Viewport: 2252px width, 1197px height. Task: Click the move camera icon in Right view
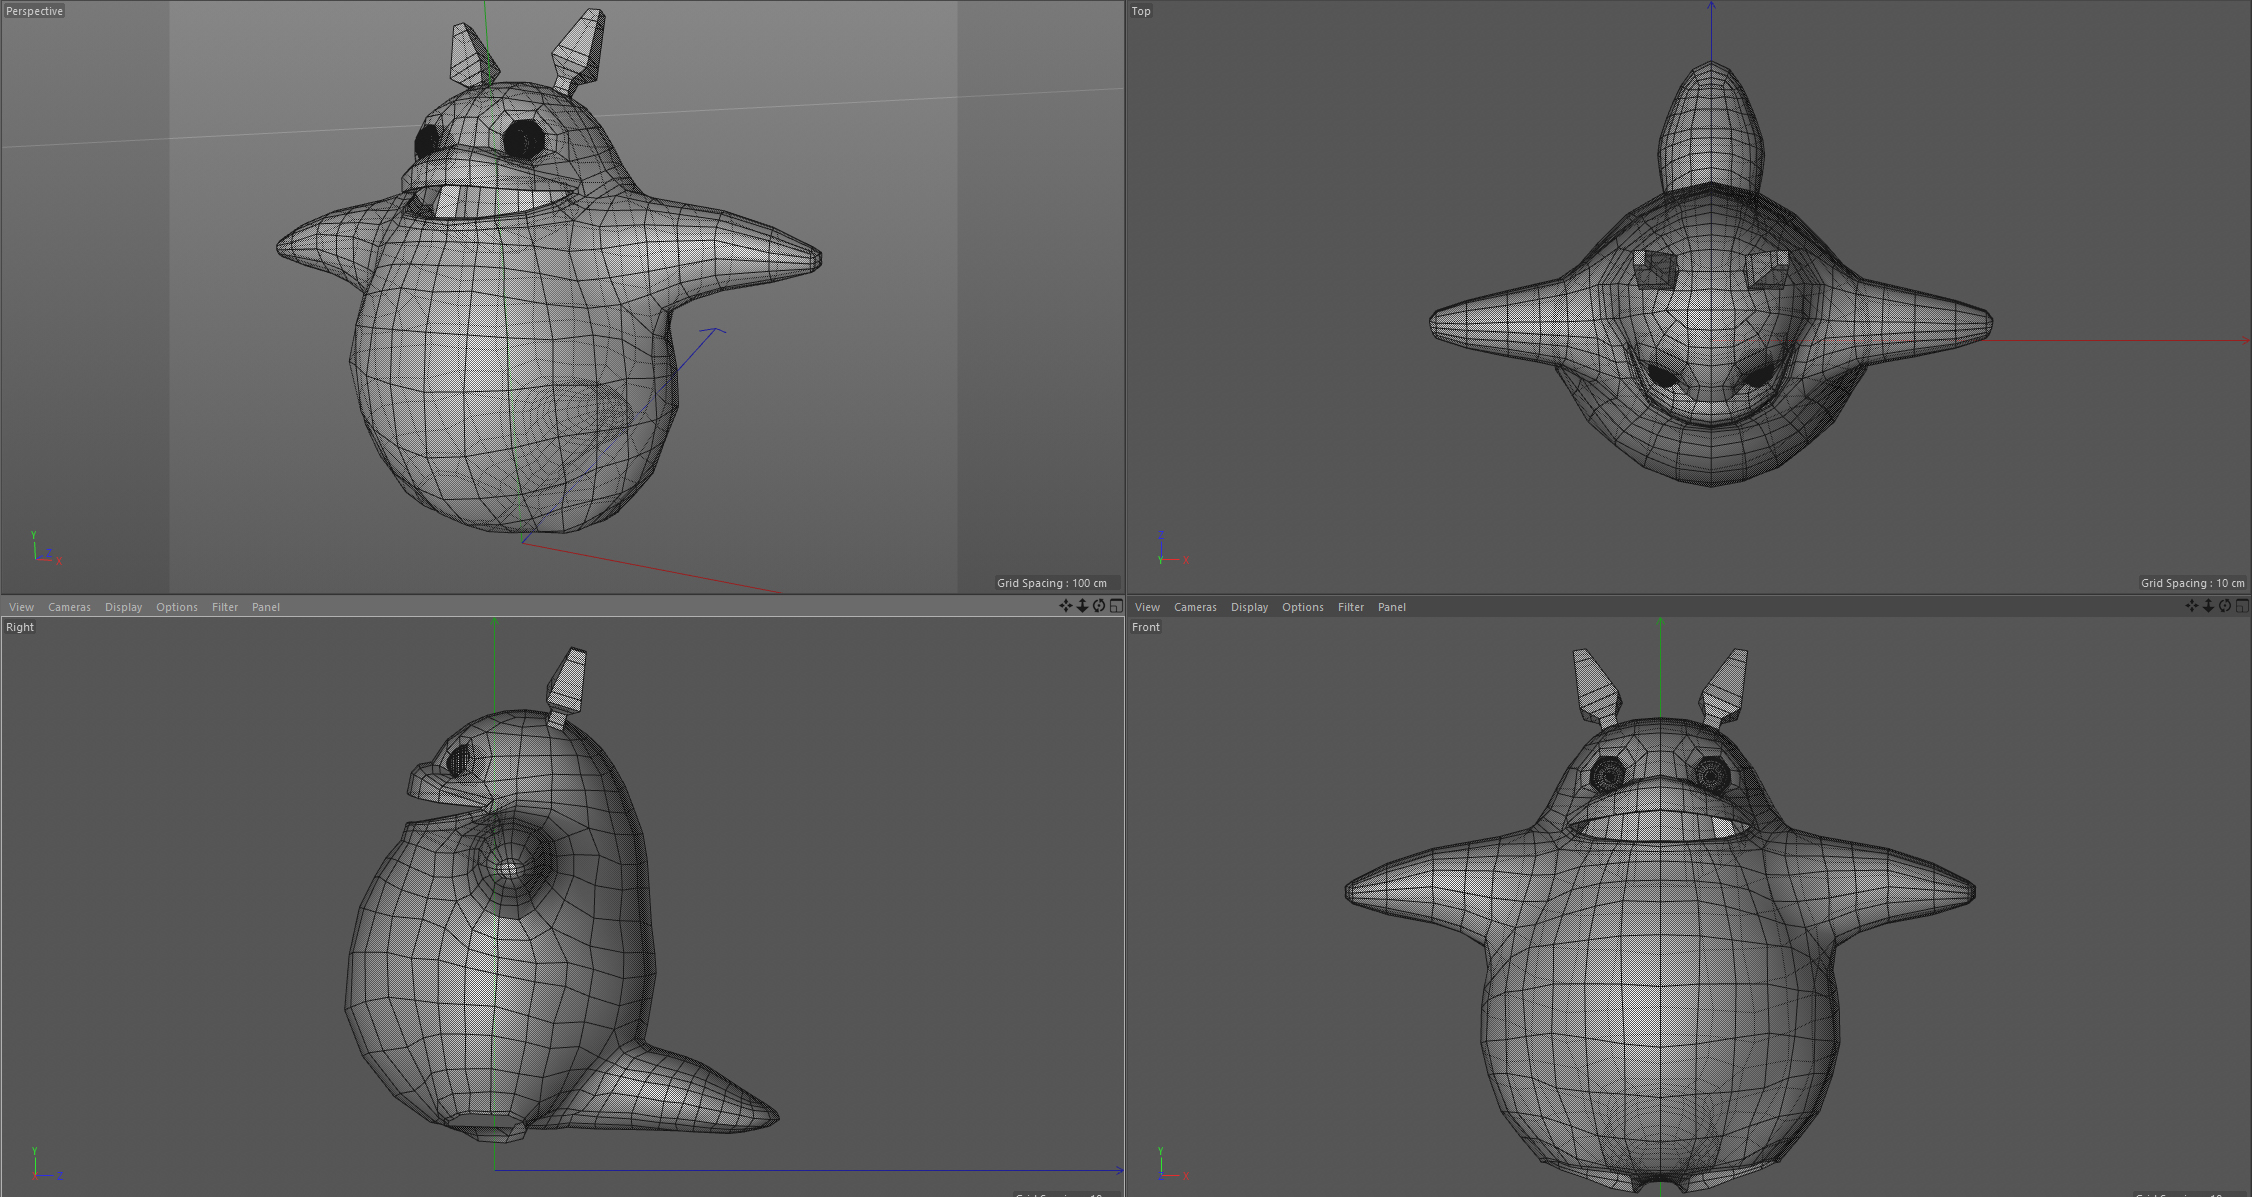pos(1065,606)
